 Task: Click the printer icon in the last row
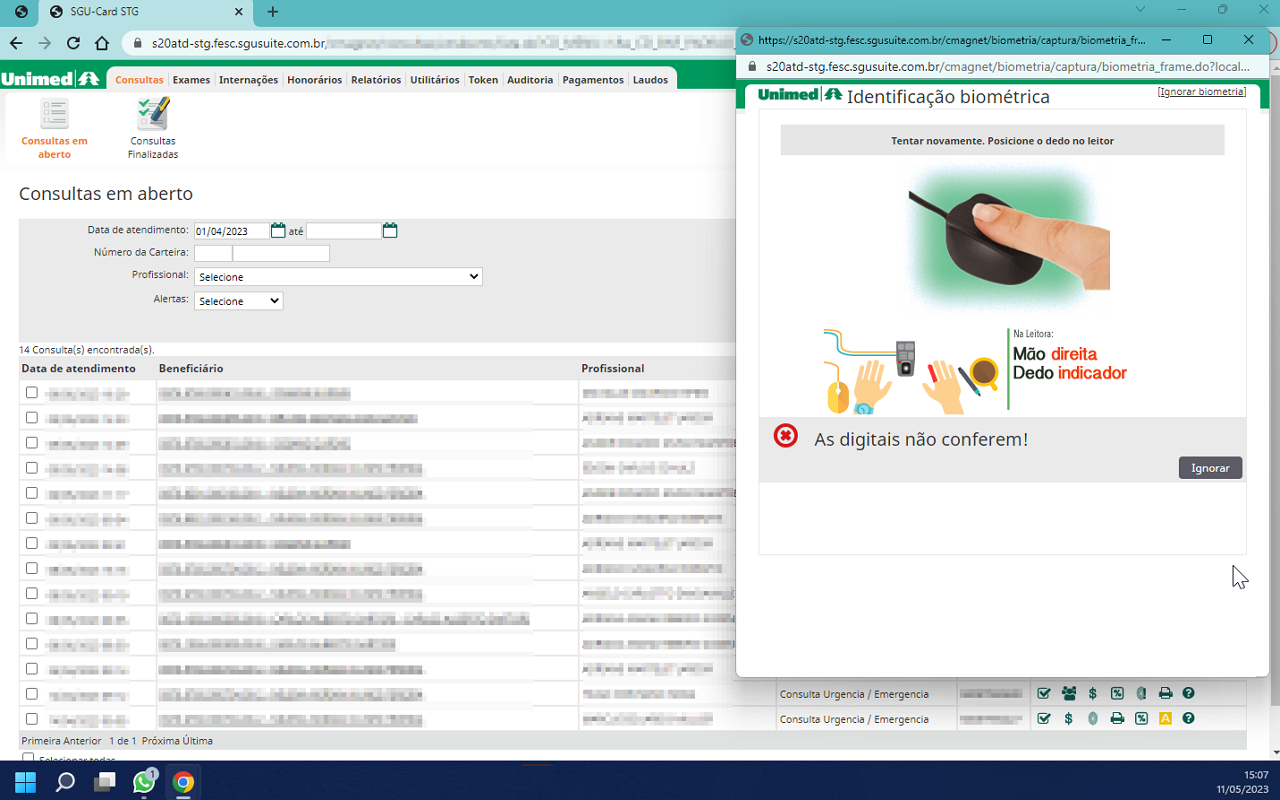(x=1117, y=719)
